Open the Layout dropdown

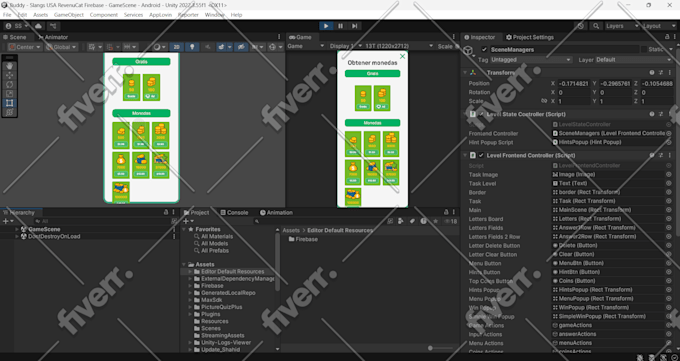click(x=658, y=26)
